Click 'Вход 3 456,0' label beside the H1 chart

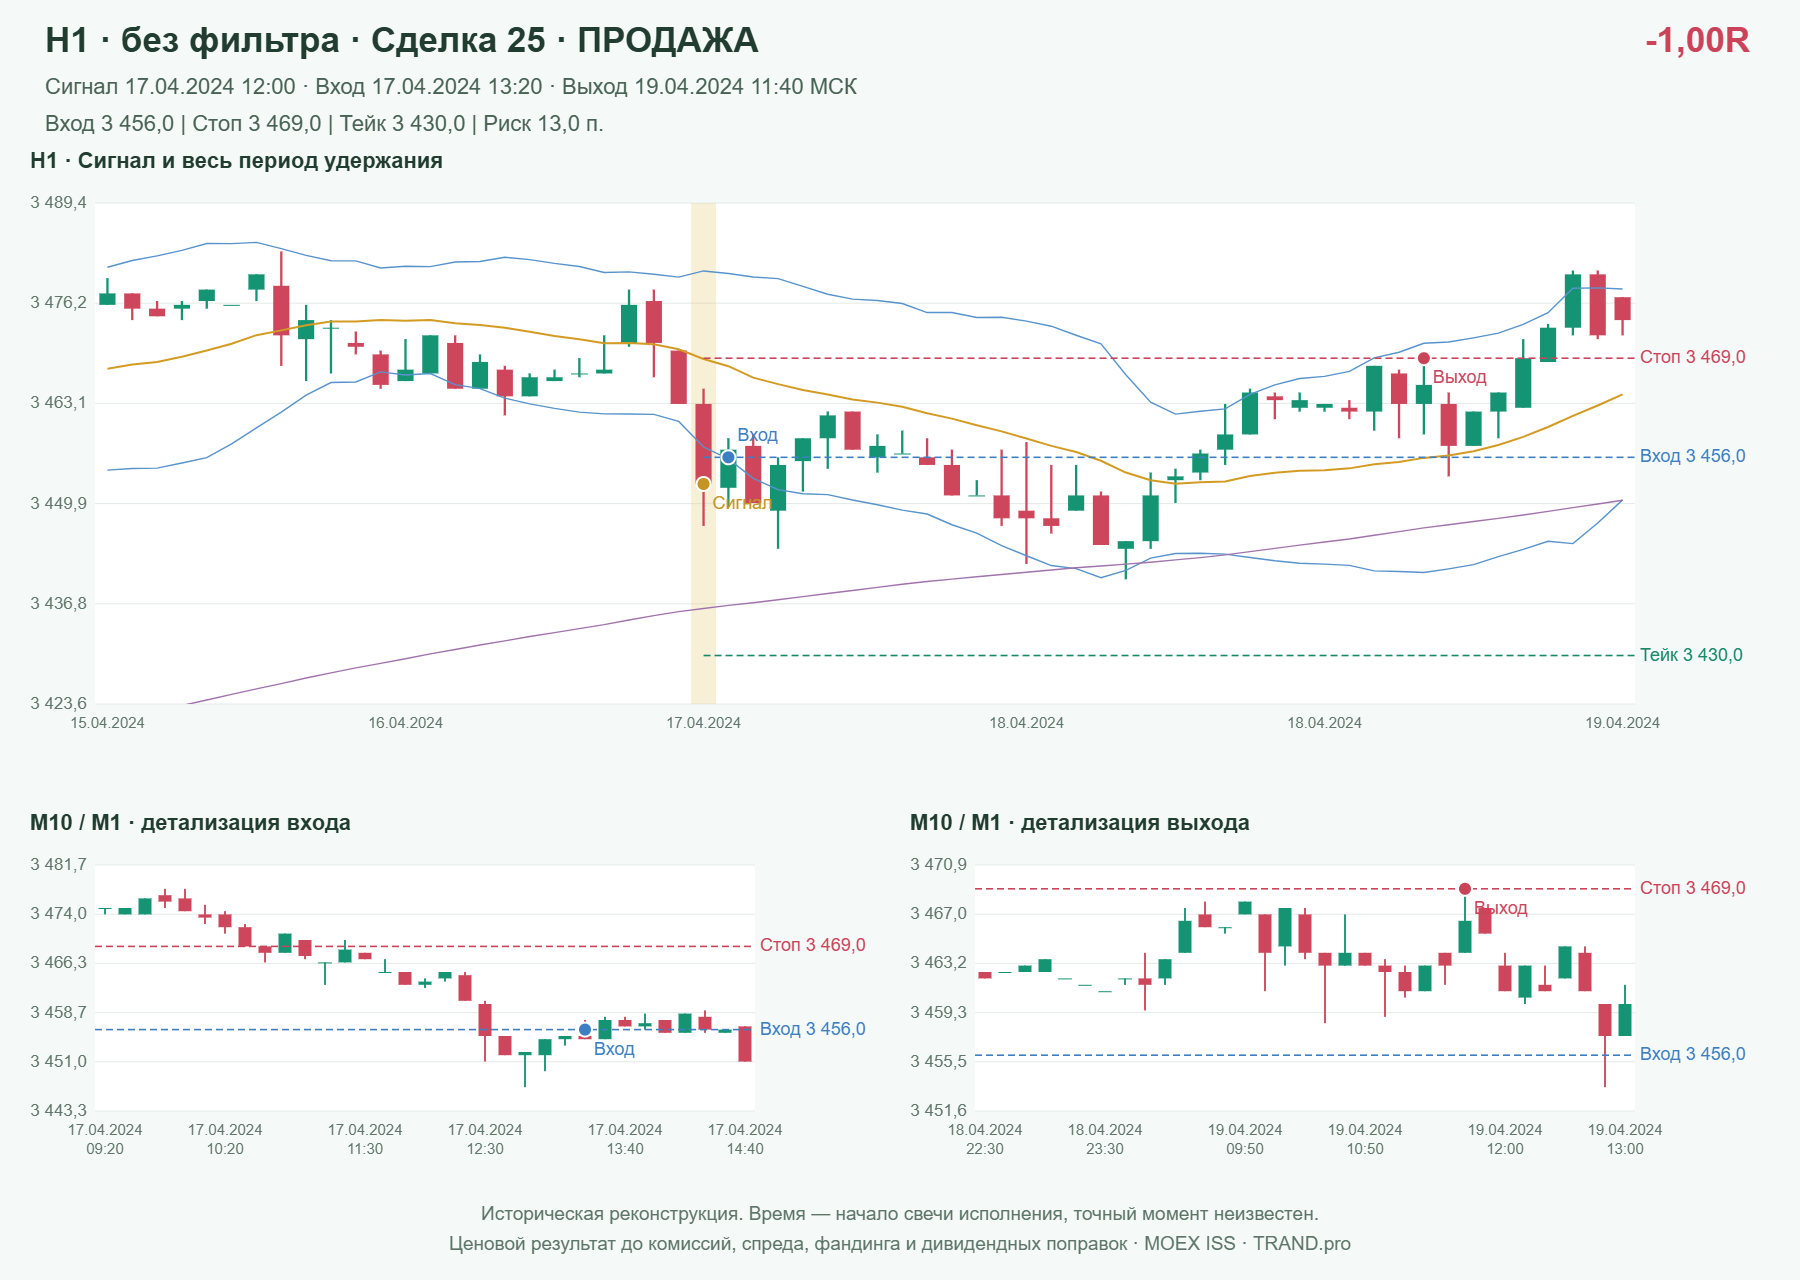[1693, 456]
